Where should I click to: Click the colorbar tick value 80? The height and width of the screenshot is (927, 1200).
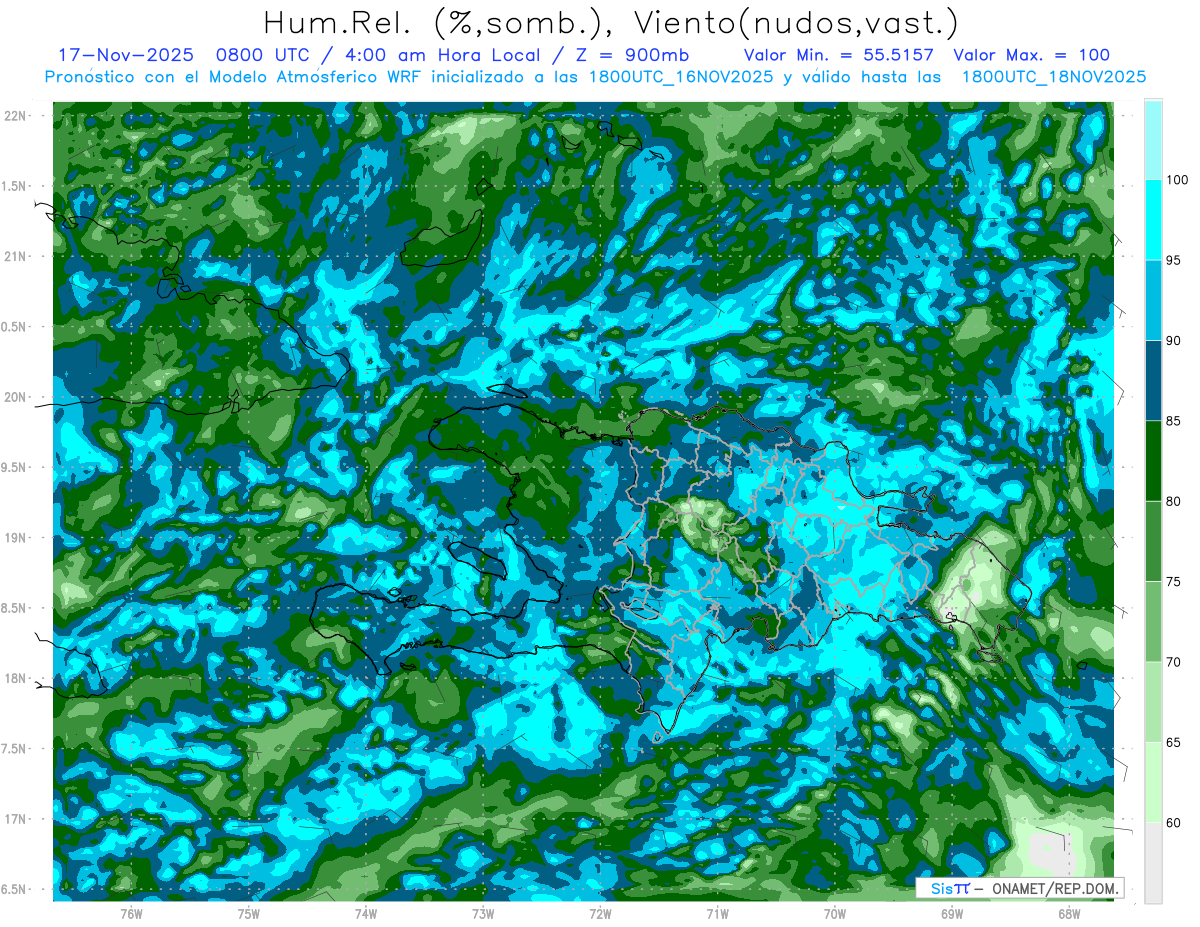pos(1174,502)
